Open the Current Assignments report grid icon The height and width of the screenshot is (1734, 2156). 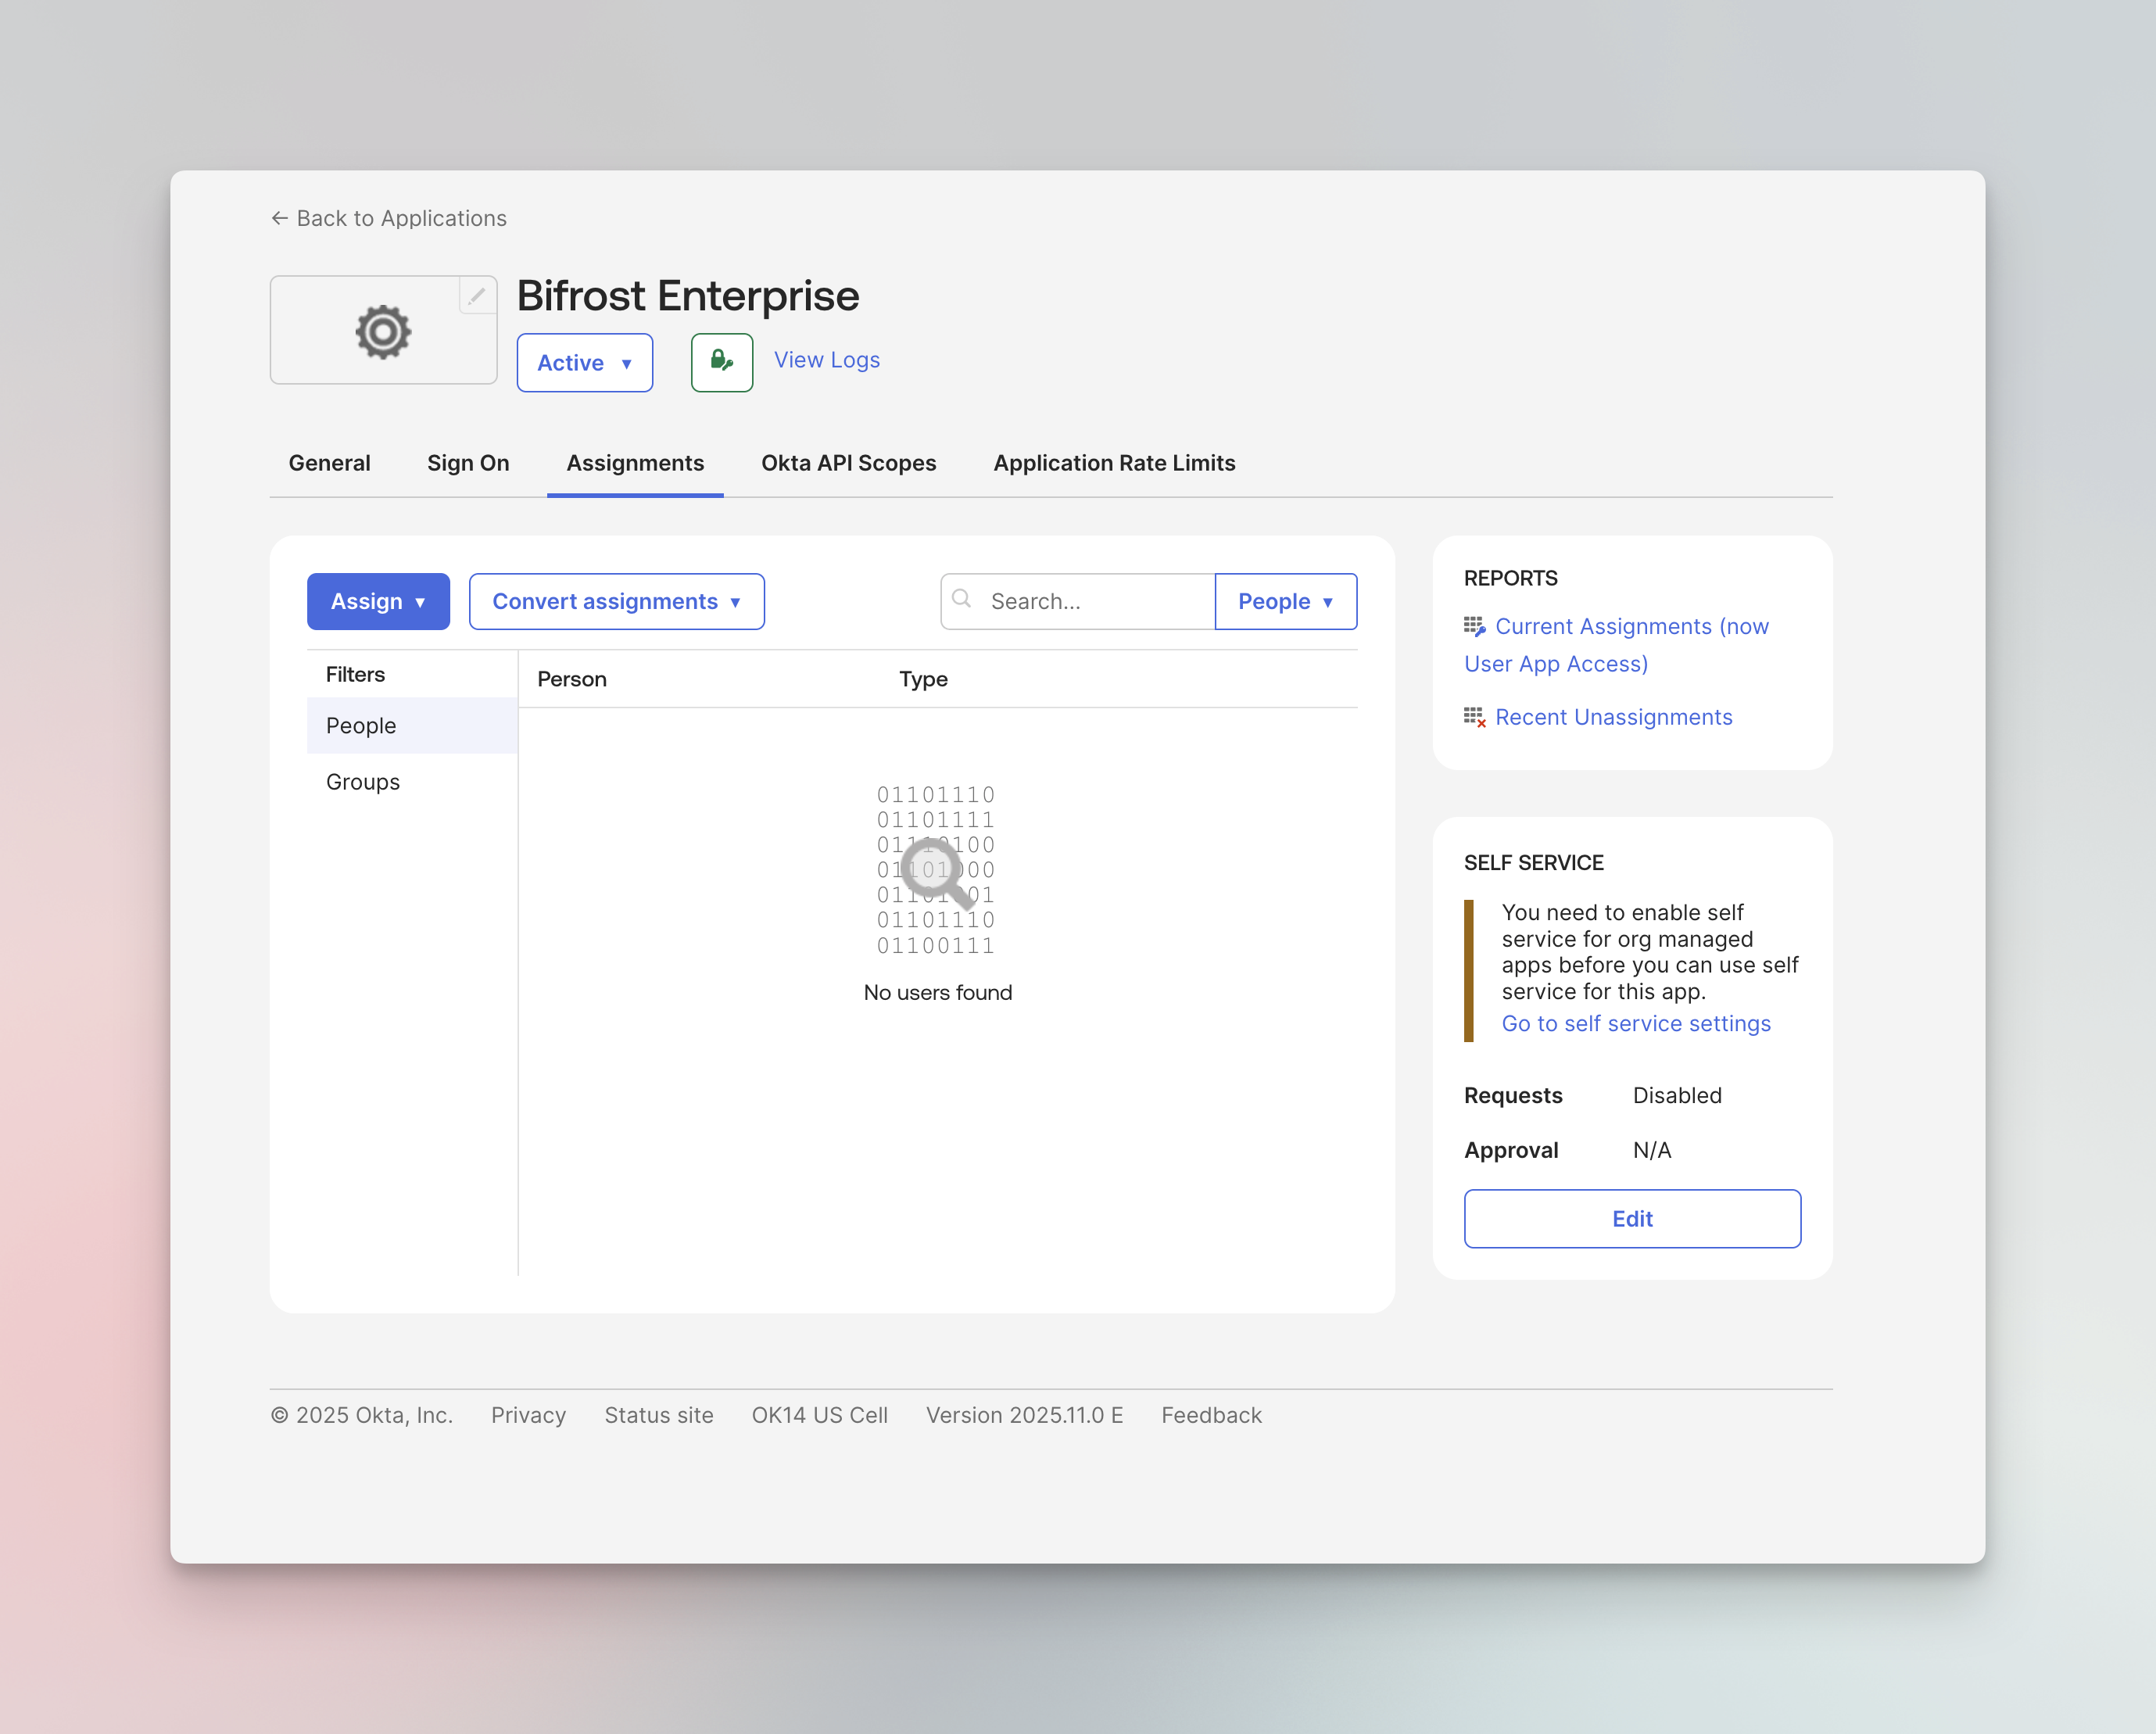point(1474,626)
